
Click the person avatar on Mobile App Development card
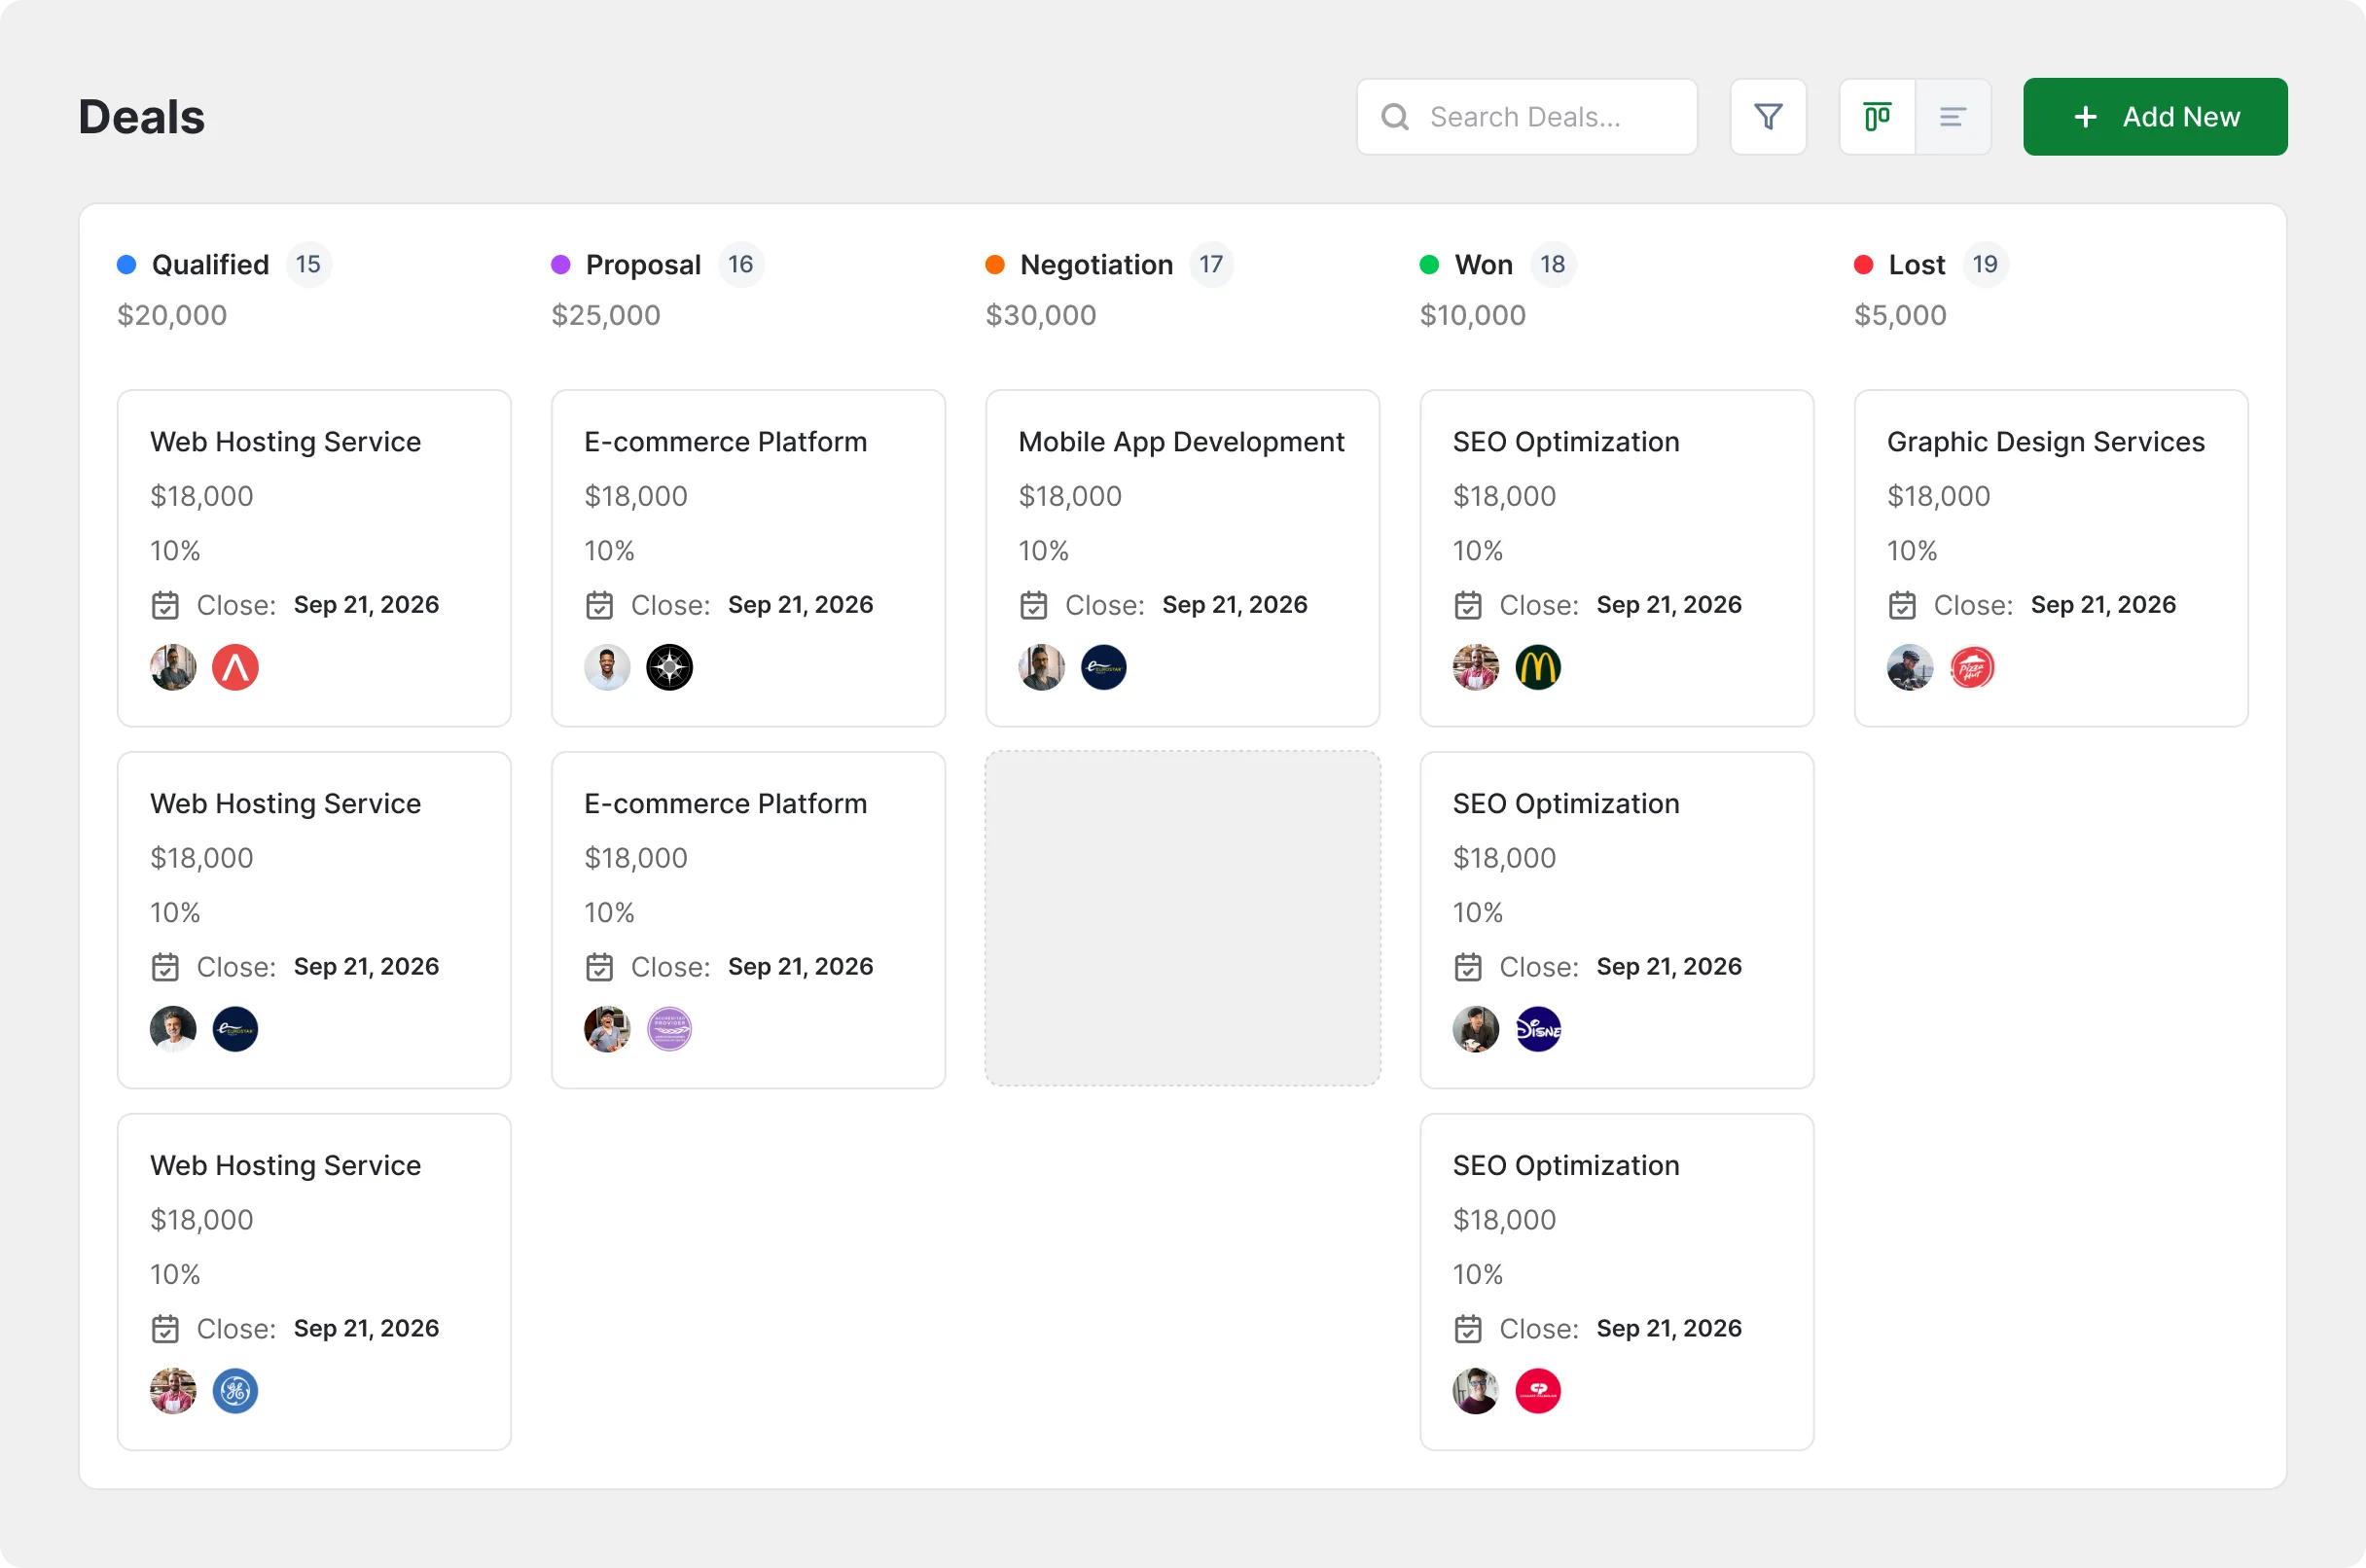coord(1042,667)
